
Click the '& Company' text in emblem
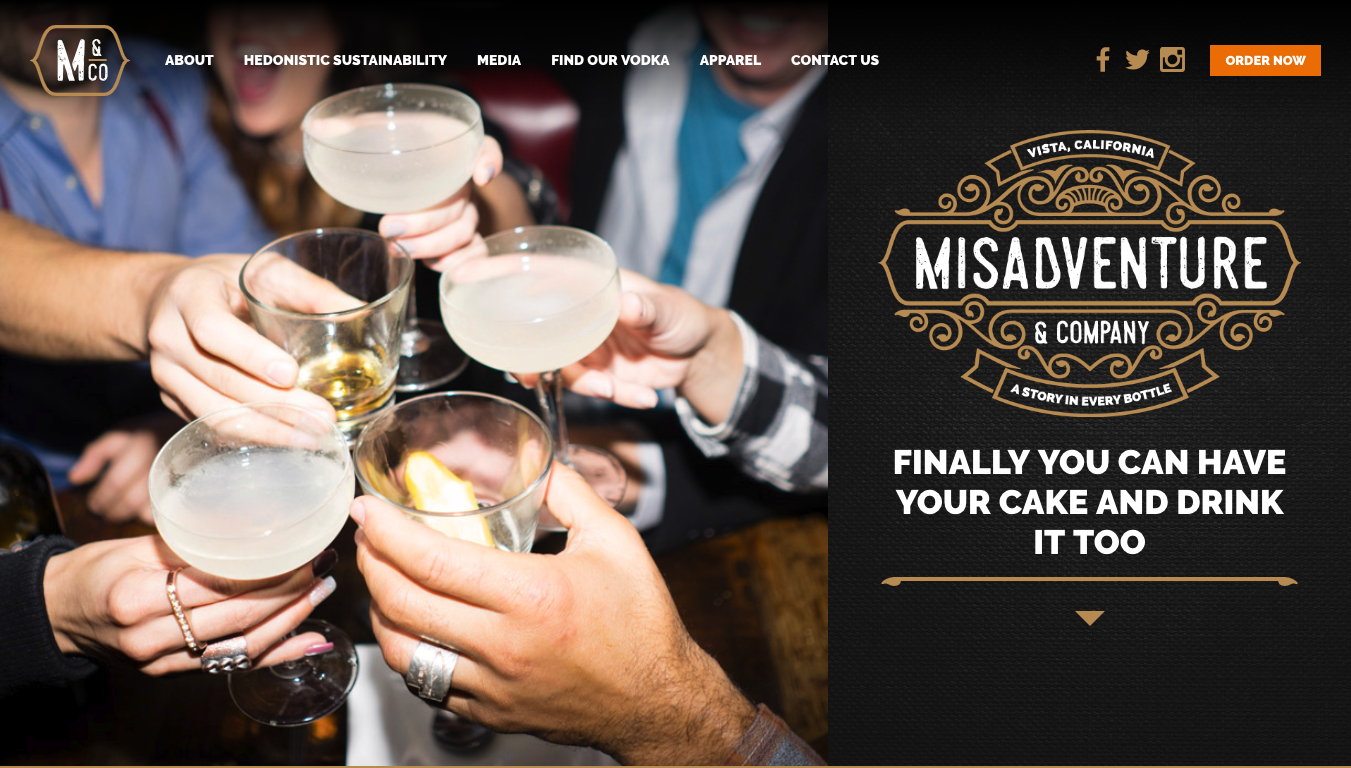pyautogui.click(x=1091, y=333)
